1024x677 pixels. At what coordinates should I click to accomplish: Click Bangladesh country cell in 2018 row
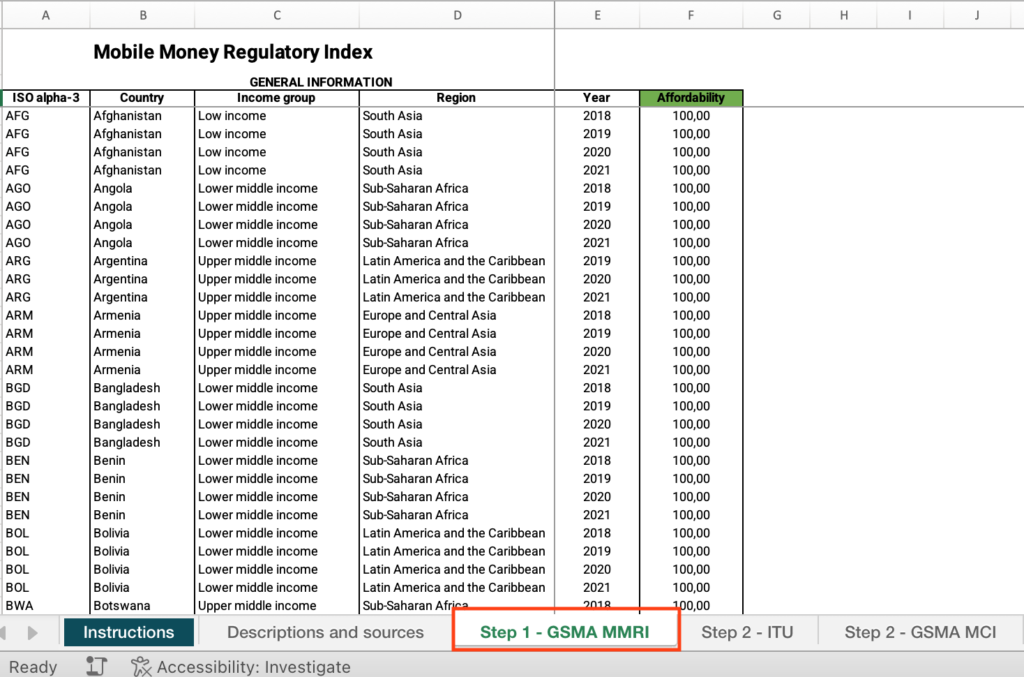pyautogui.click(x=142, y=388)
